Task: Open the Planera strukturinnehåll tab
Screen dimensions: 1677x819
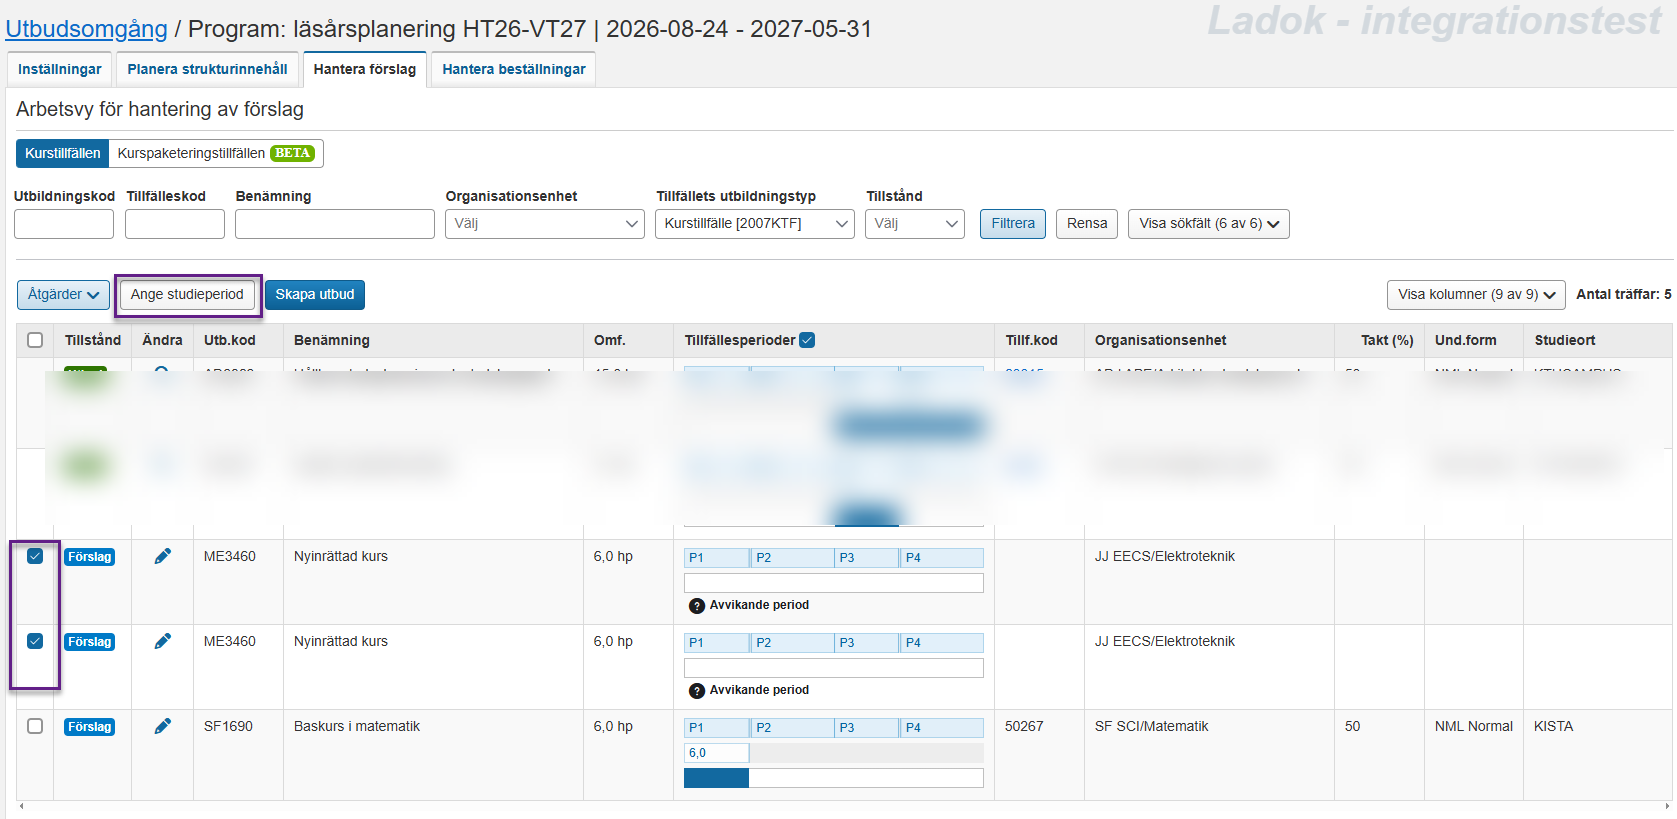Action: [x=207, y=69]
